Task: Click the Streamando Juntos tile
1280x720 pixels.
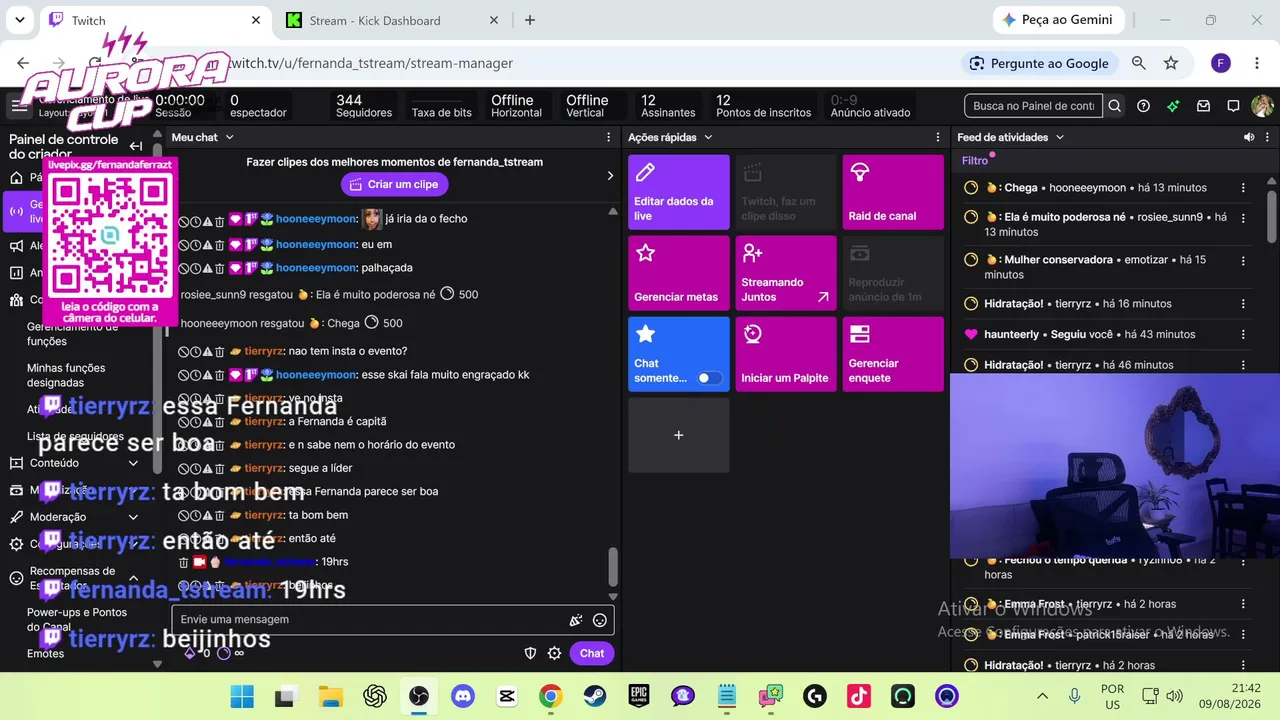Action: click(x=786, y=273)
